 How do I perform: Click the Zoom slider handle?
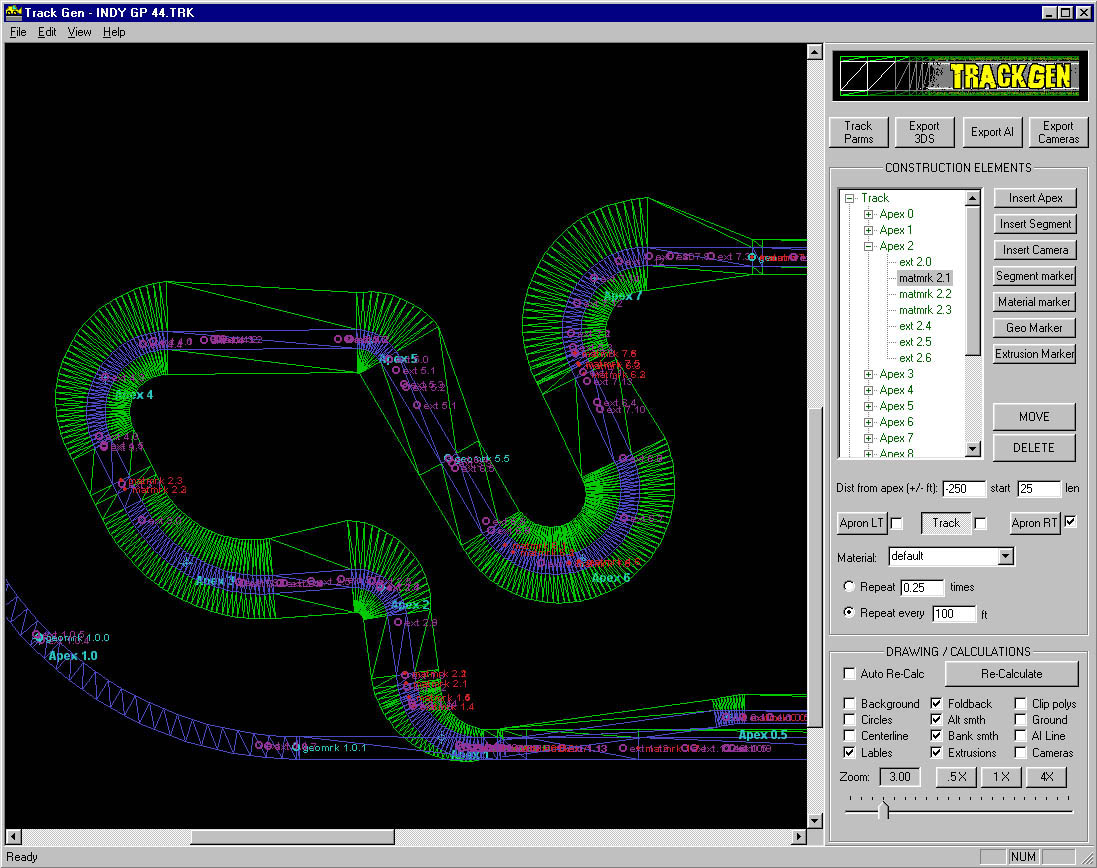[x=883, y=811]
